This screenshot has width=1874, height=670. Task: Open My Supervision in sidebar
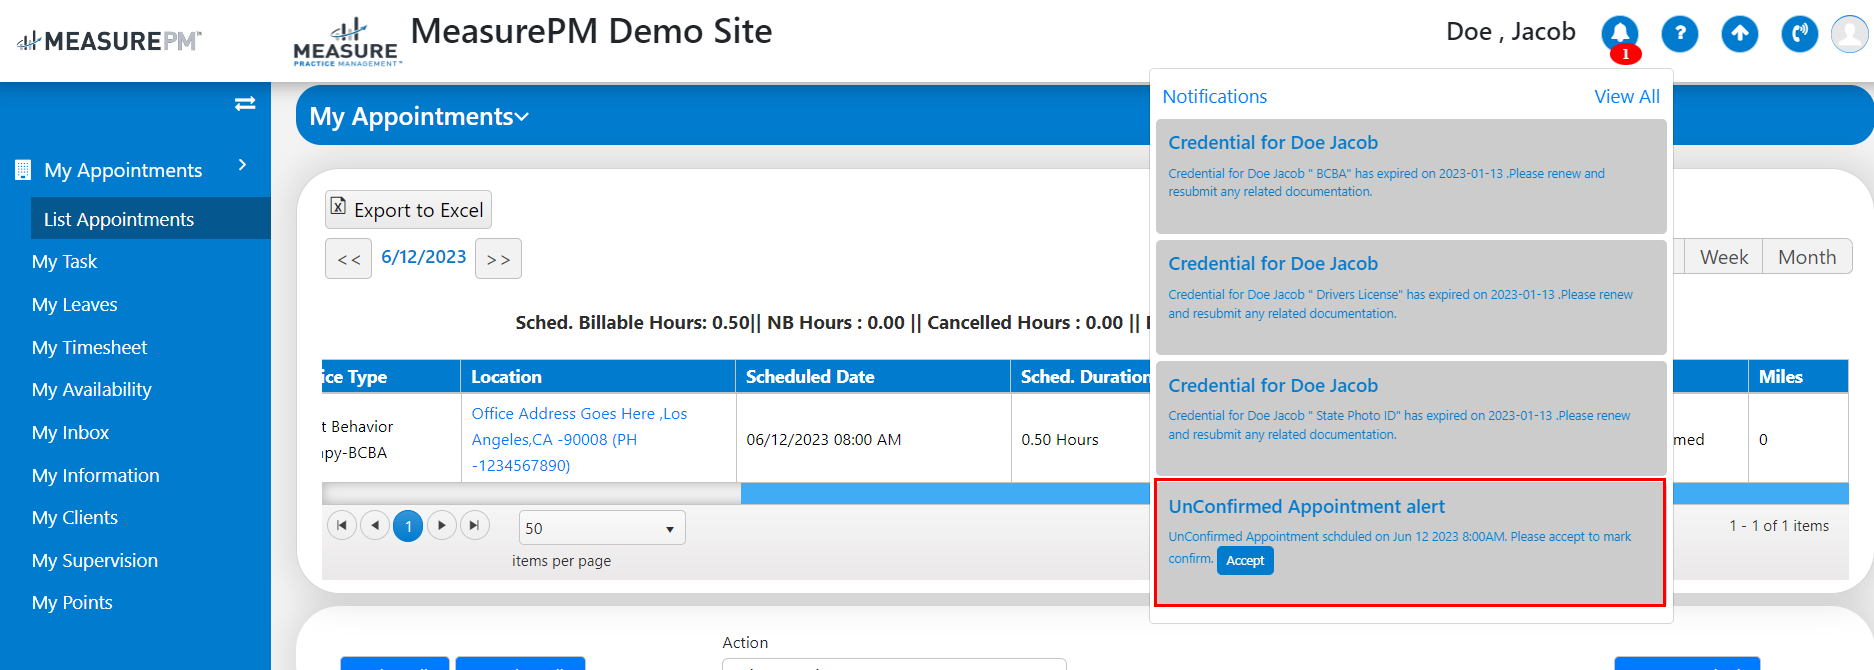94,560
